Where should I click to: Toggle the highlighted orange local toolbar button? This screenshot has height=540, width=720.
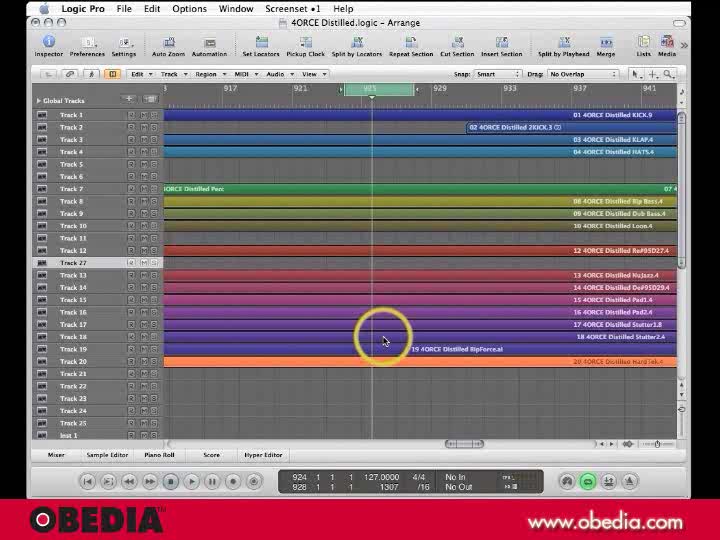112,74
